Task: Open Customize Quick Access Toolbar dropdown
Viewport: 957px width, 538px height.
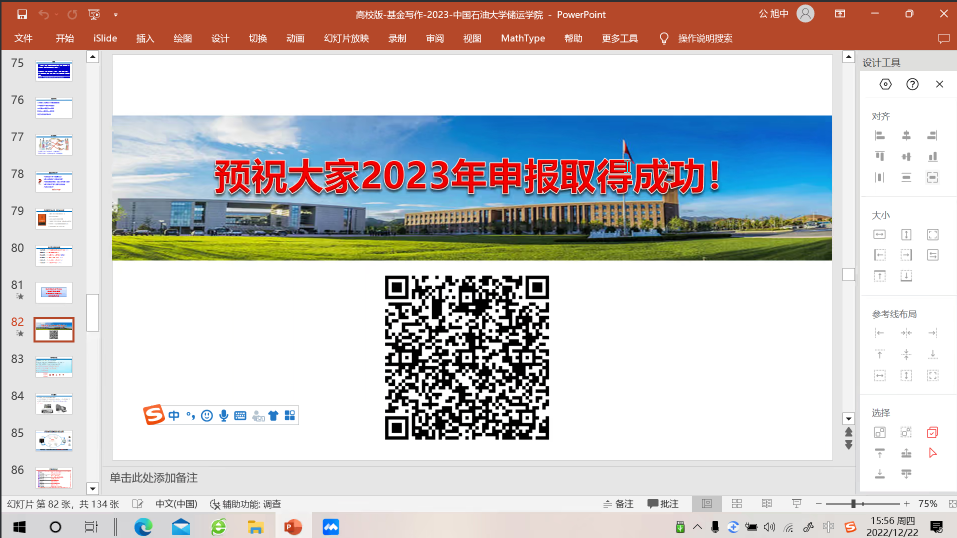Action: [x=116, y=15]
